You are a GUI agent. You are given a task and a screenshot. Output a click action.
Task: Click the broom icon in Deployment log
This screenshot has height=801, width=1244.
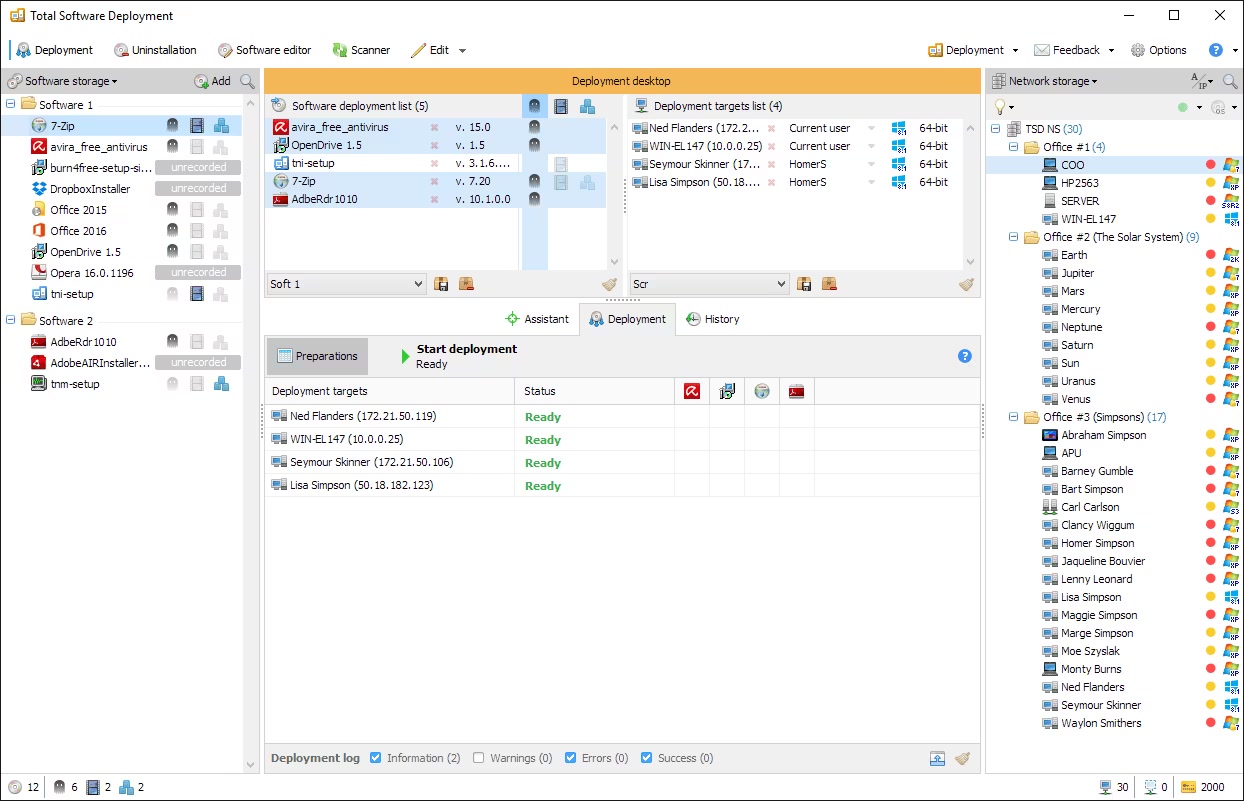click(962, 758)
